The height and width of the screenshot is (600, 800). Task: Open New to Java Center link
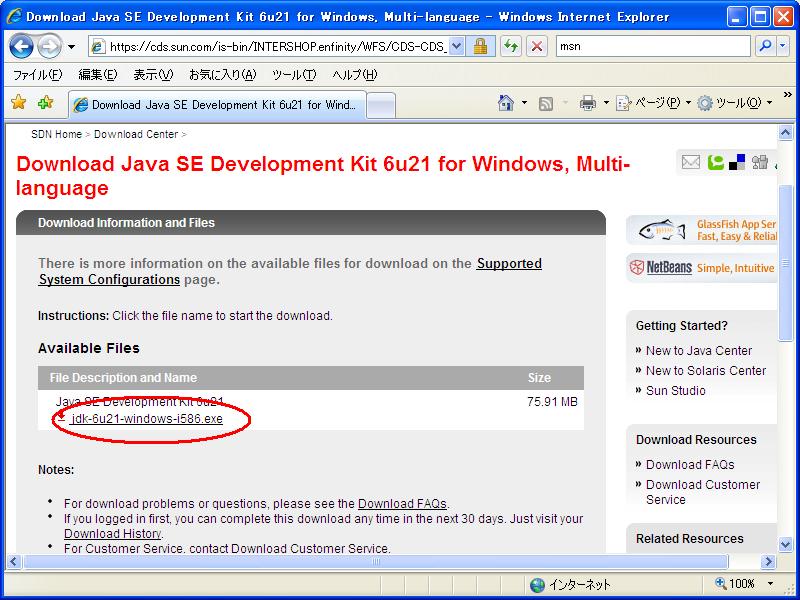pyautogui.click(x=699, y=351)
